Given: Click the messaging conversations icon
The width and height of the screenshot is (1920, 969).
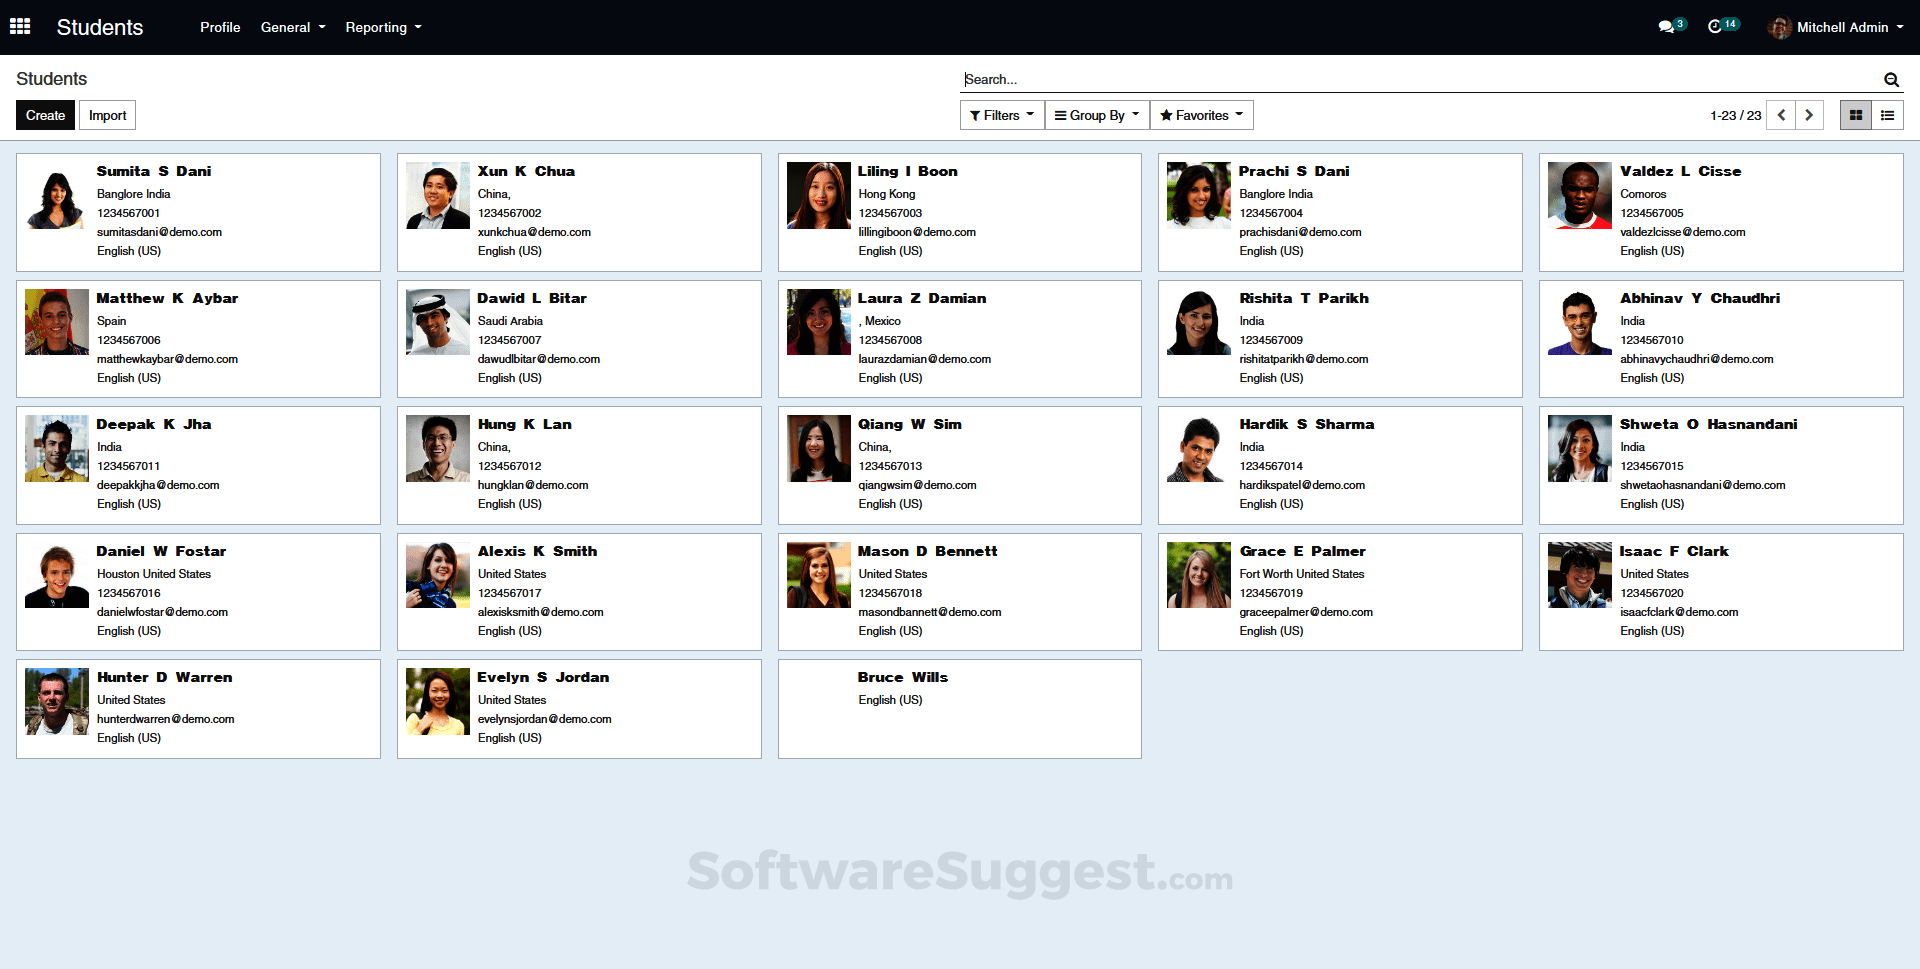Looking at the screenshot, I should (1668, 25).
